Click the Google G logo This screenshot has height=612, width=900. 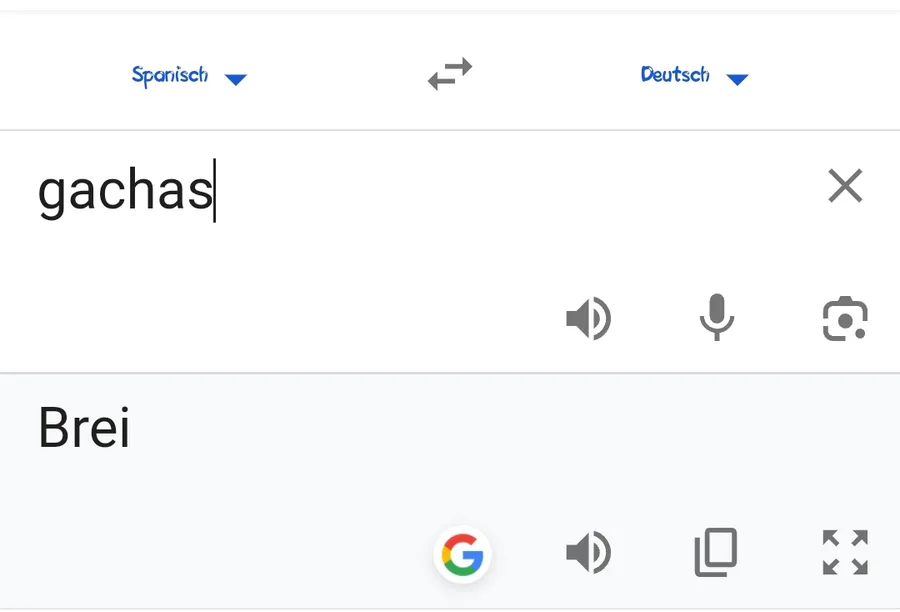[462, 553]
